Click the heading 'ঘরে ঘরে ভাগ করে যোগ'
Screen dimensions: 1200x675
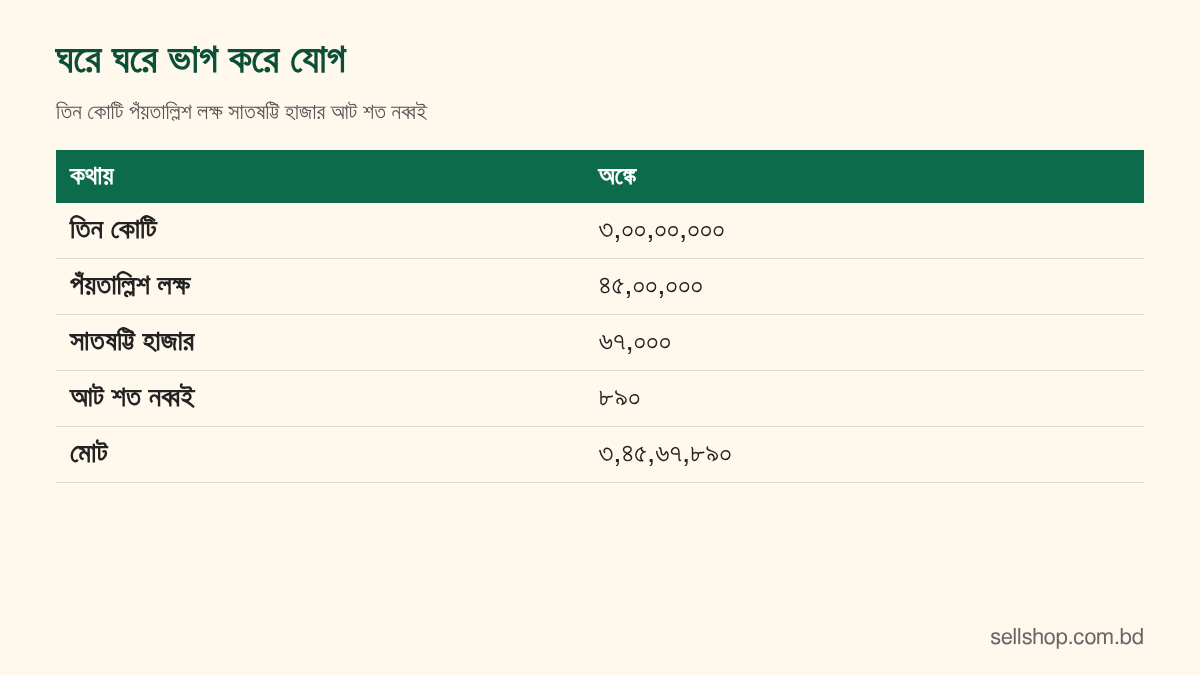click(201, 61)
